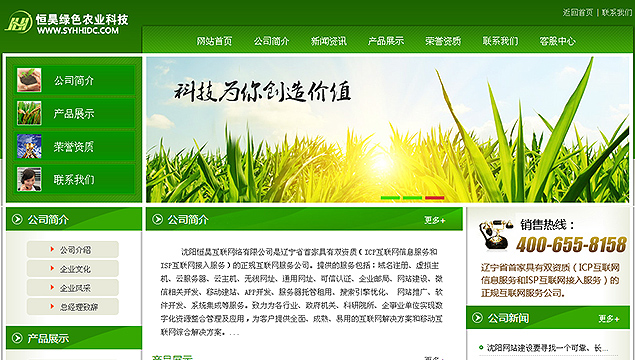Open 新闻资讯 in the navigation bar
635x360 pixels.
coord(328,41)
